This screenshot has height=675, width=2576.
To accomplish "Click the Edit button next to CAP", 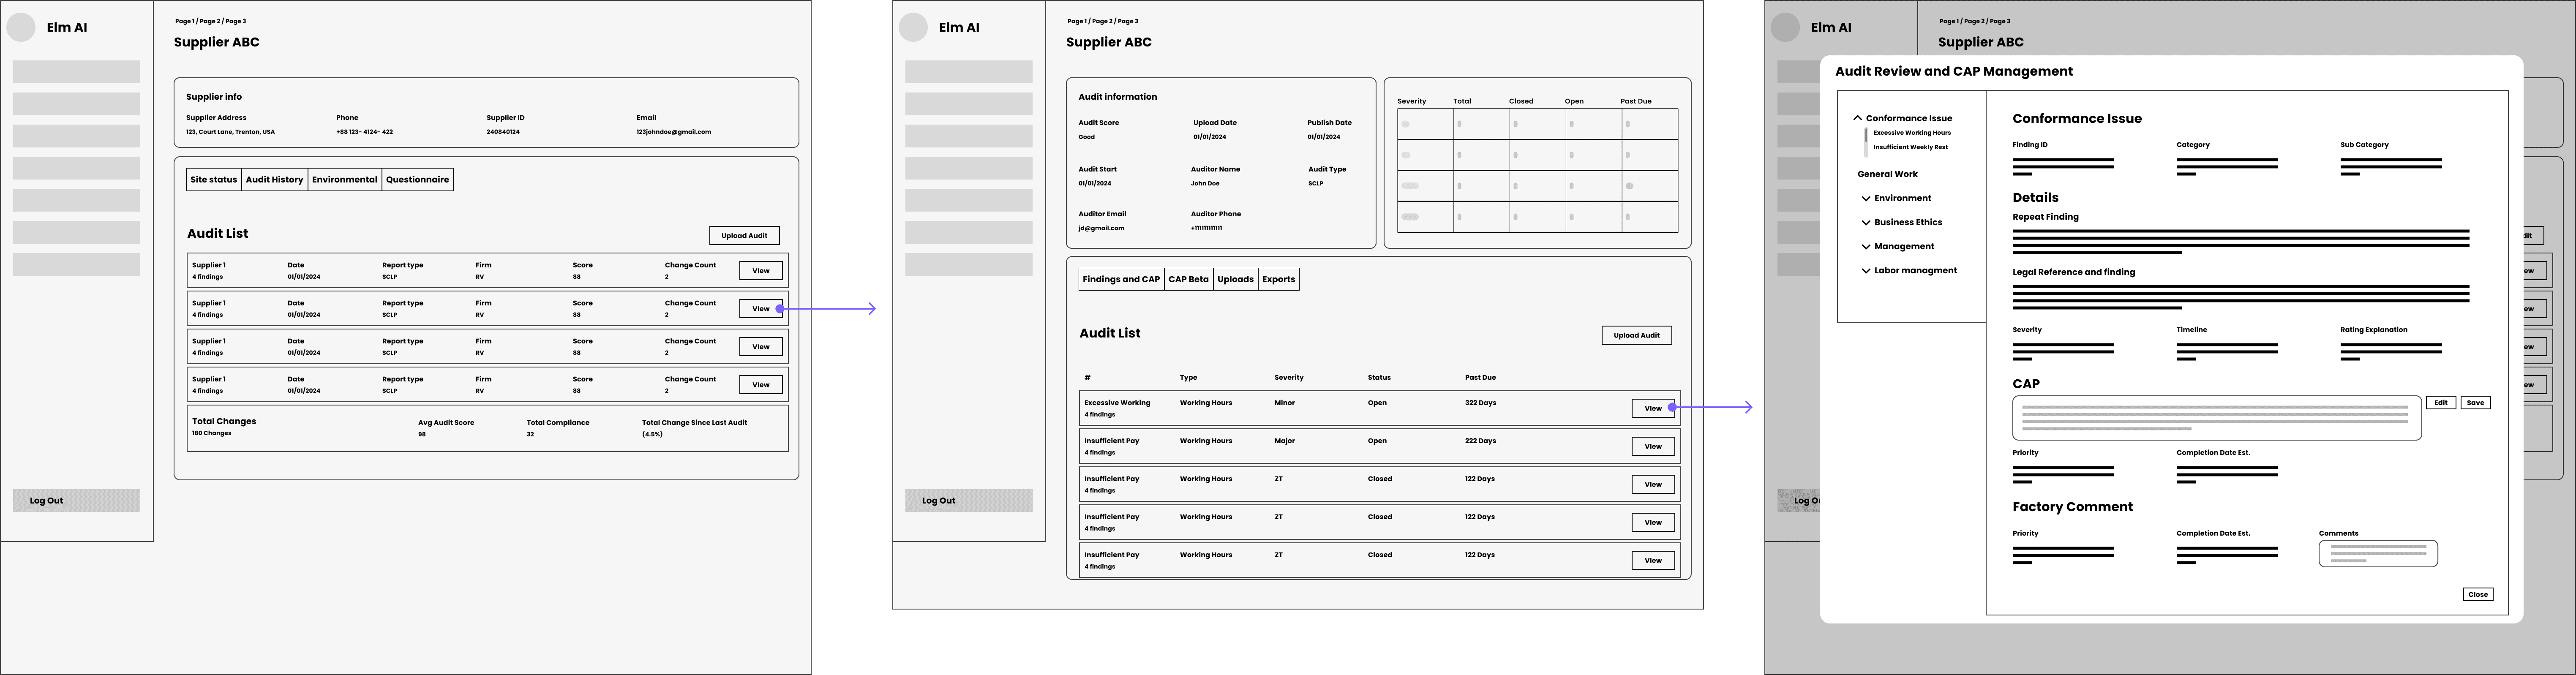I will tap(2440, 403).
